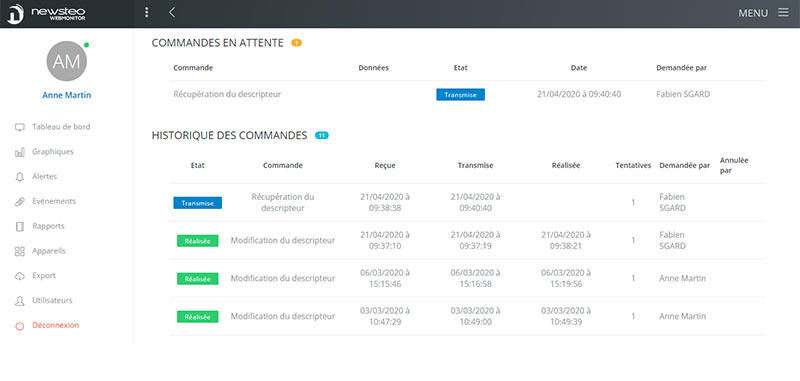Click Réalisée badge for 09:37:10 row
Screen dimensions: 800x381
197,241
